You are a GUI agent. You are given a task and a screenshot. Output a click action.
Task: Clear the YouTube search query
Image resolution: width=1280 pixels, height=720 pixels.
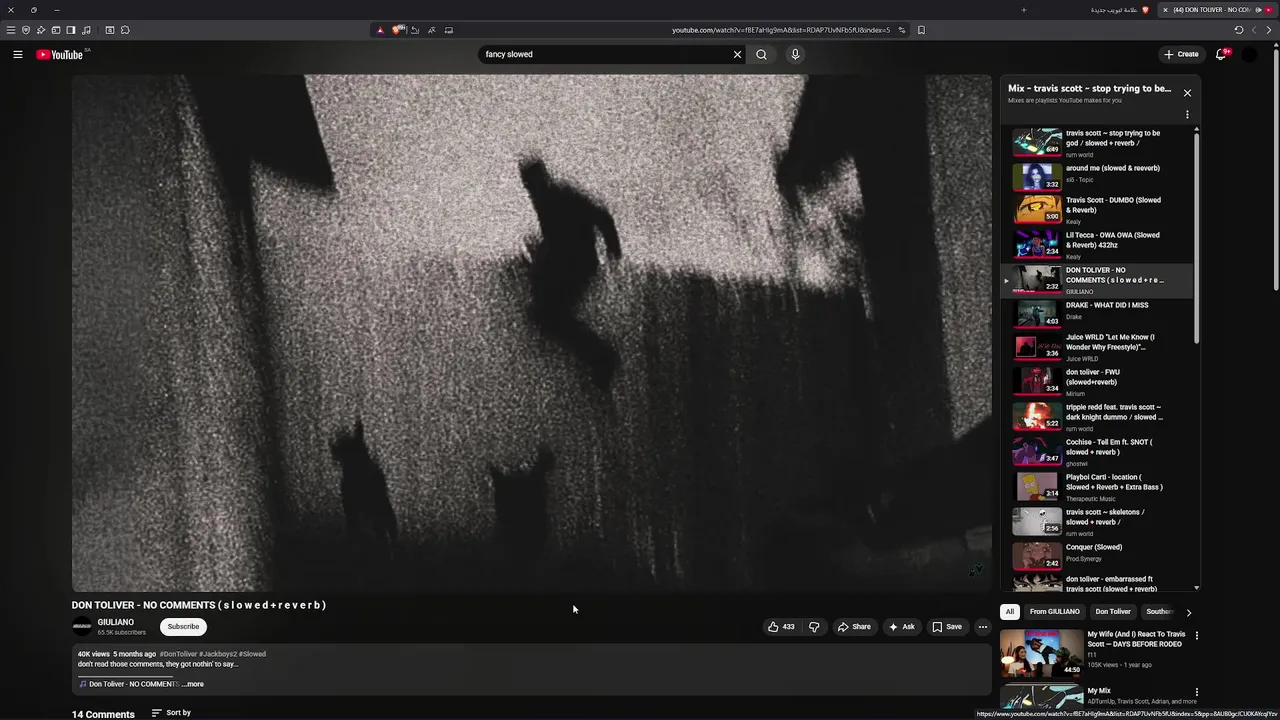pos(738,54)
